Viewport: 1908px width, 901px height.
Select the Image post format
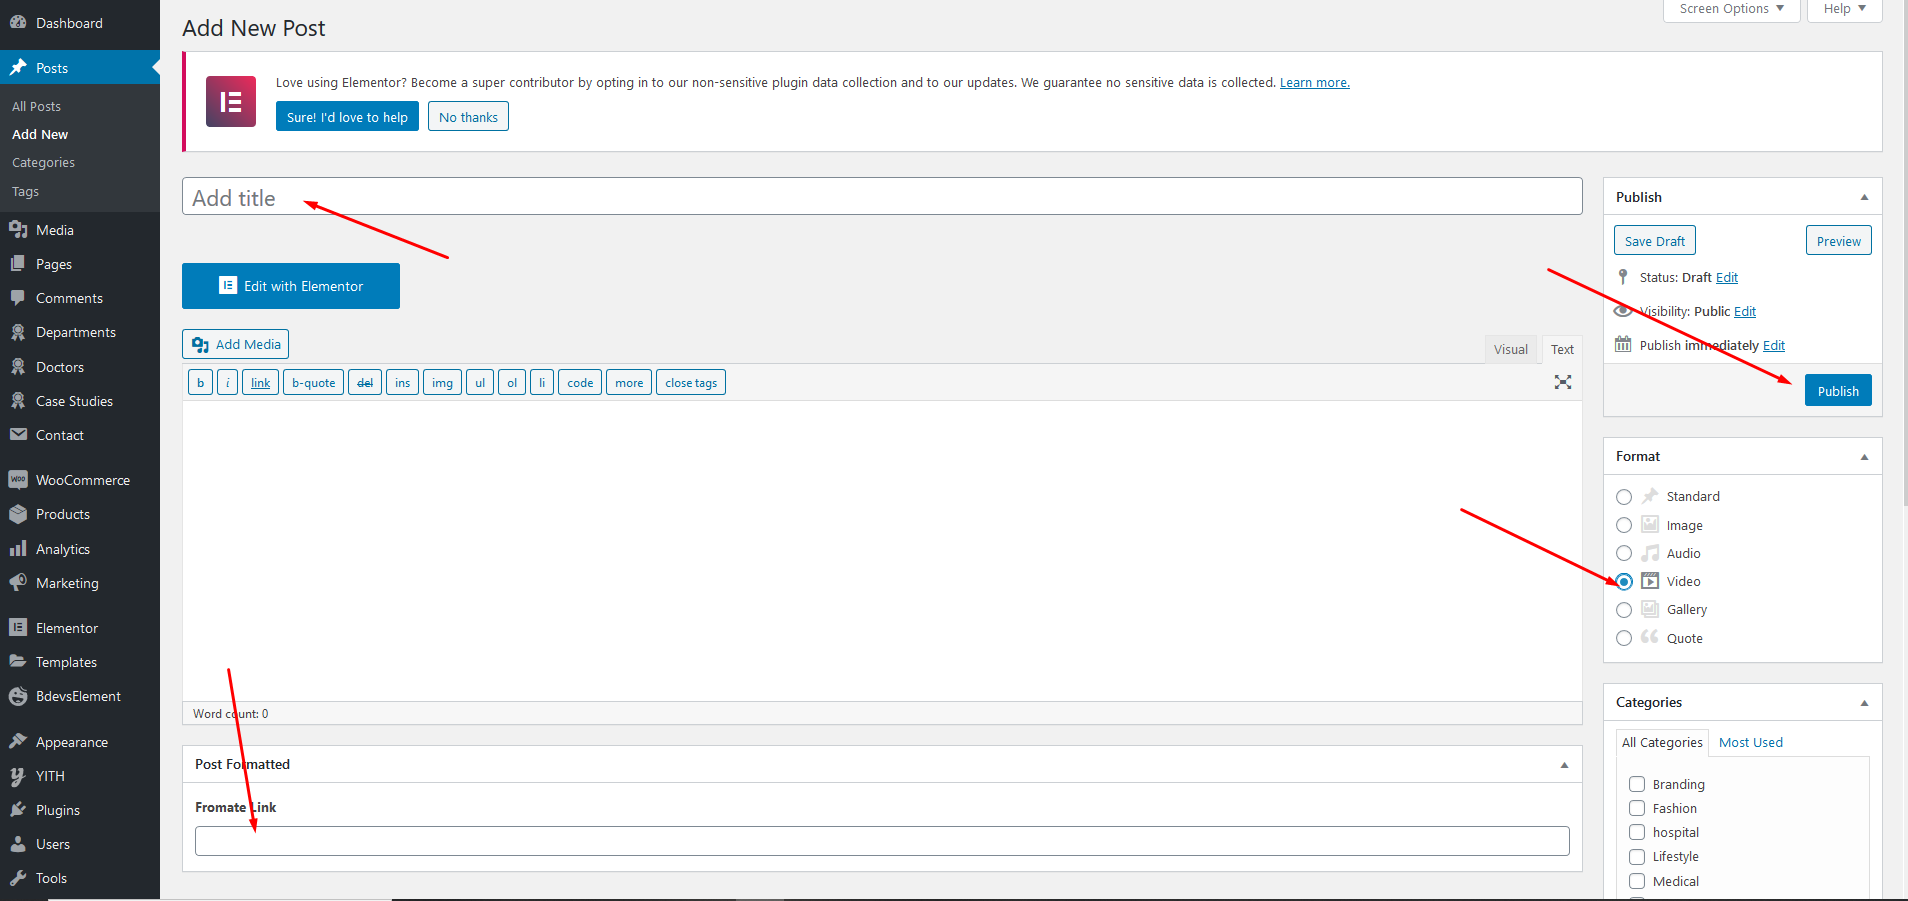[1624, 525]
